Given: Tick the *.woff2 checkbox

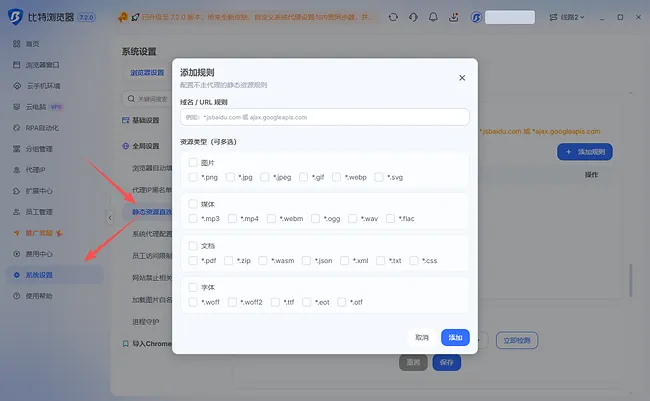Looking at the screenshot, I should (x=232, y=302).
